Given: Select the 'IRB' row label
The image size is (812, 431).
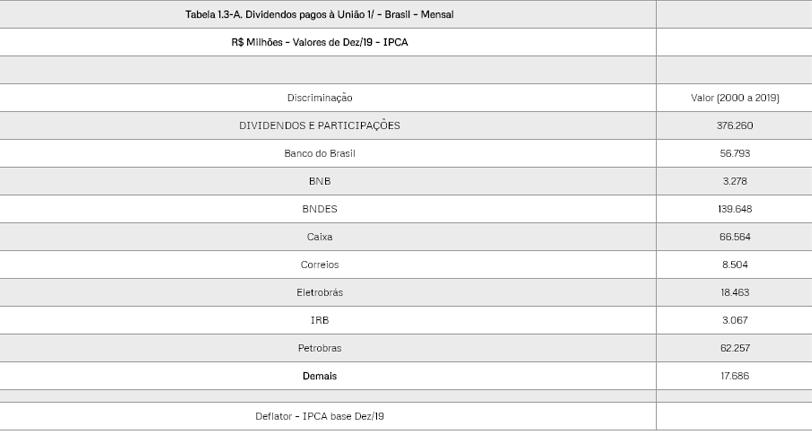Looking at the screenshot, I should tap(319, 320).
